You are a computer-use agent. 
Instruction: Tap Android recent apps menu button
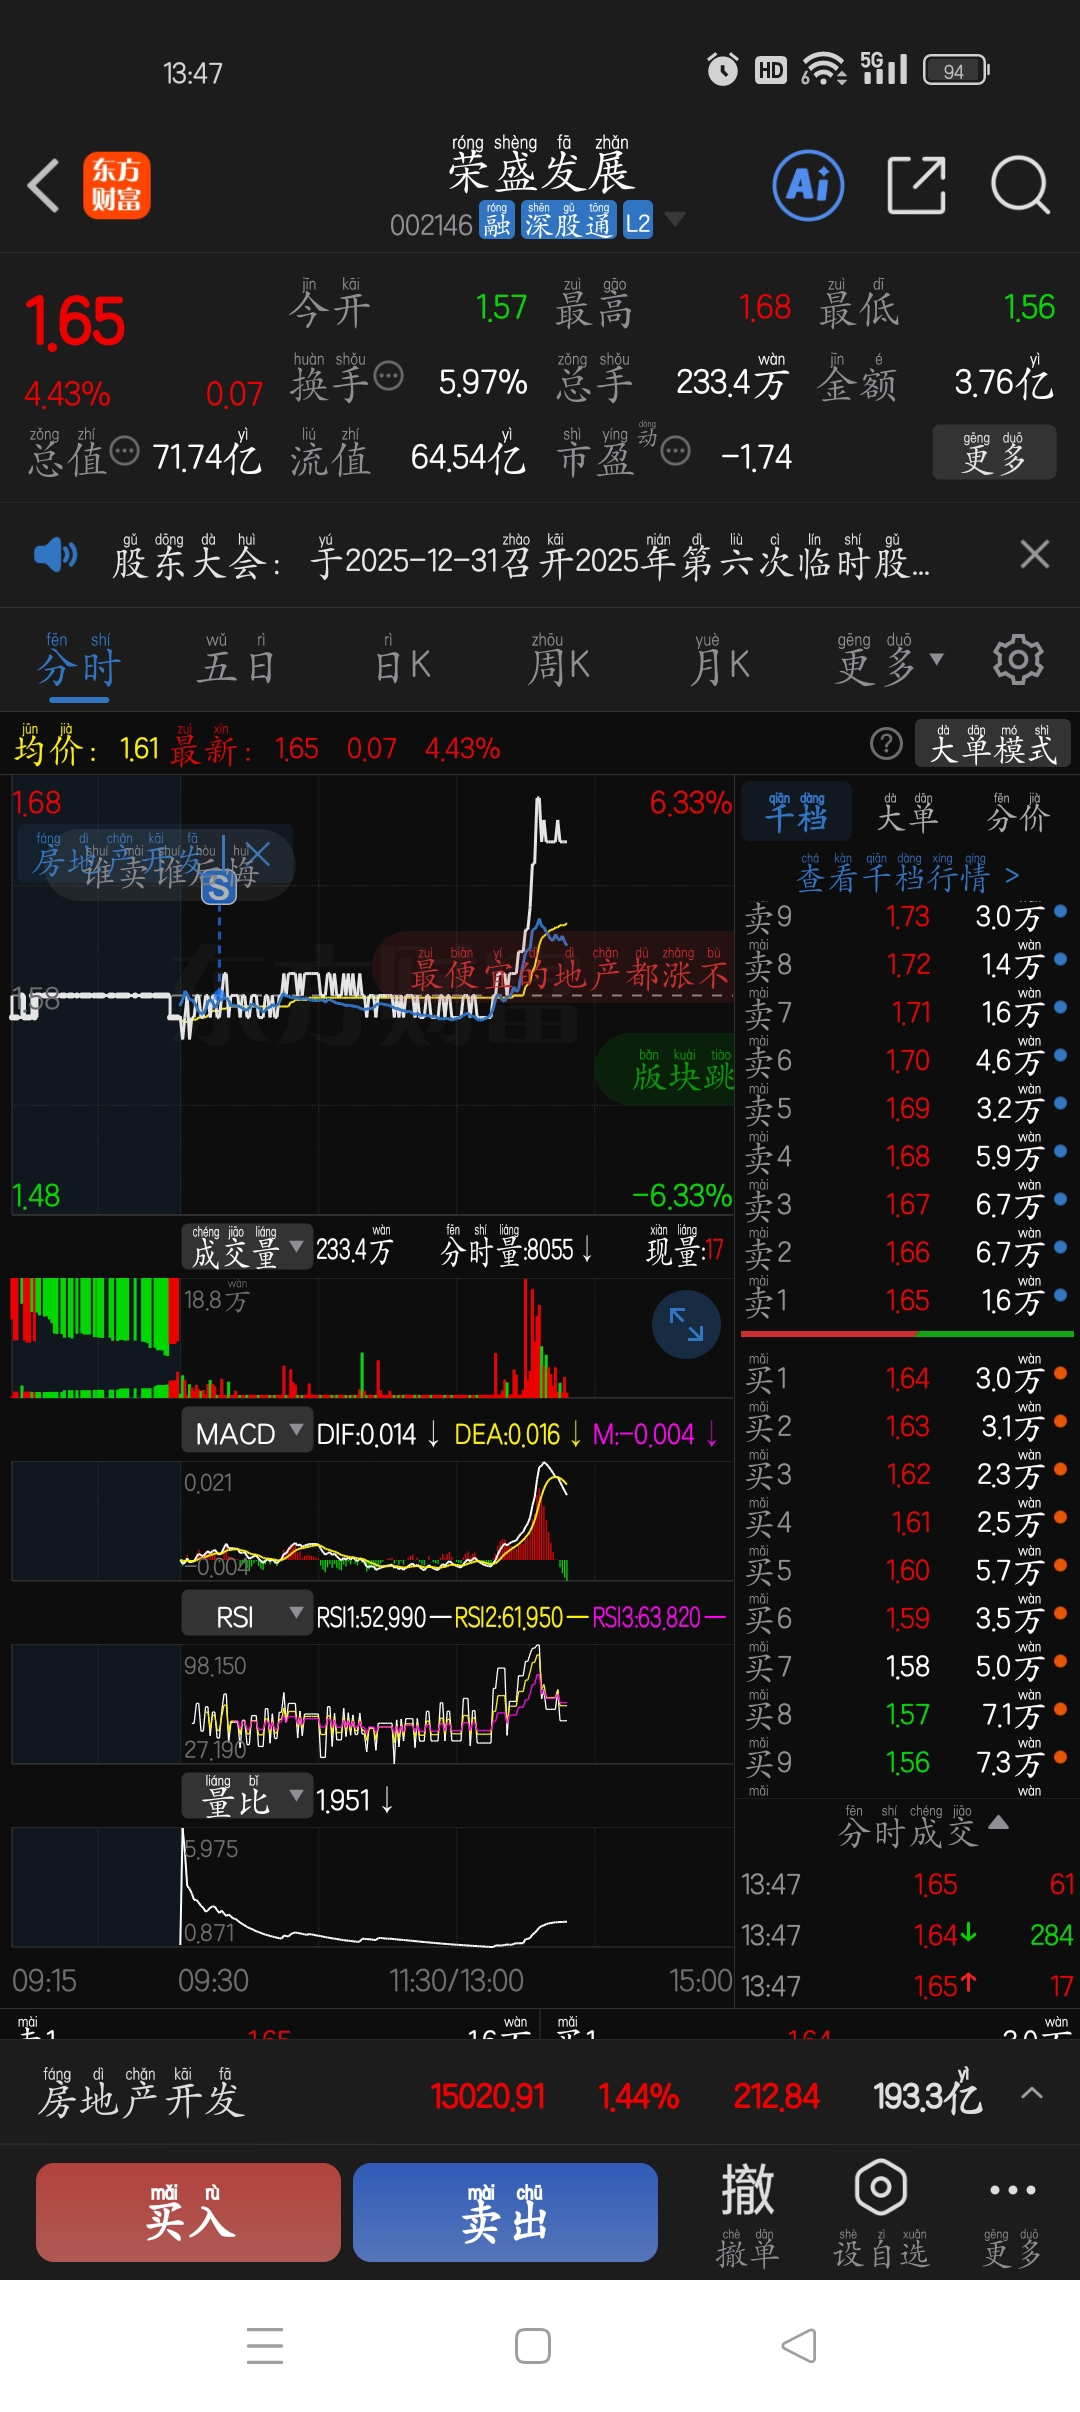265,2346
